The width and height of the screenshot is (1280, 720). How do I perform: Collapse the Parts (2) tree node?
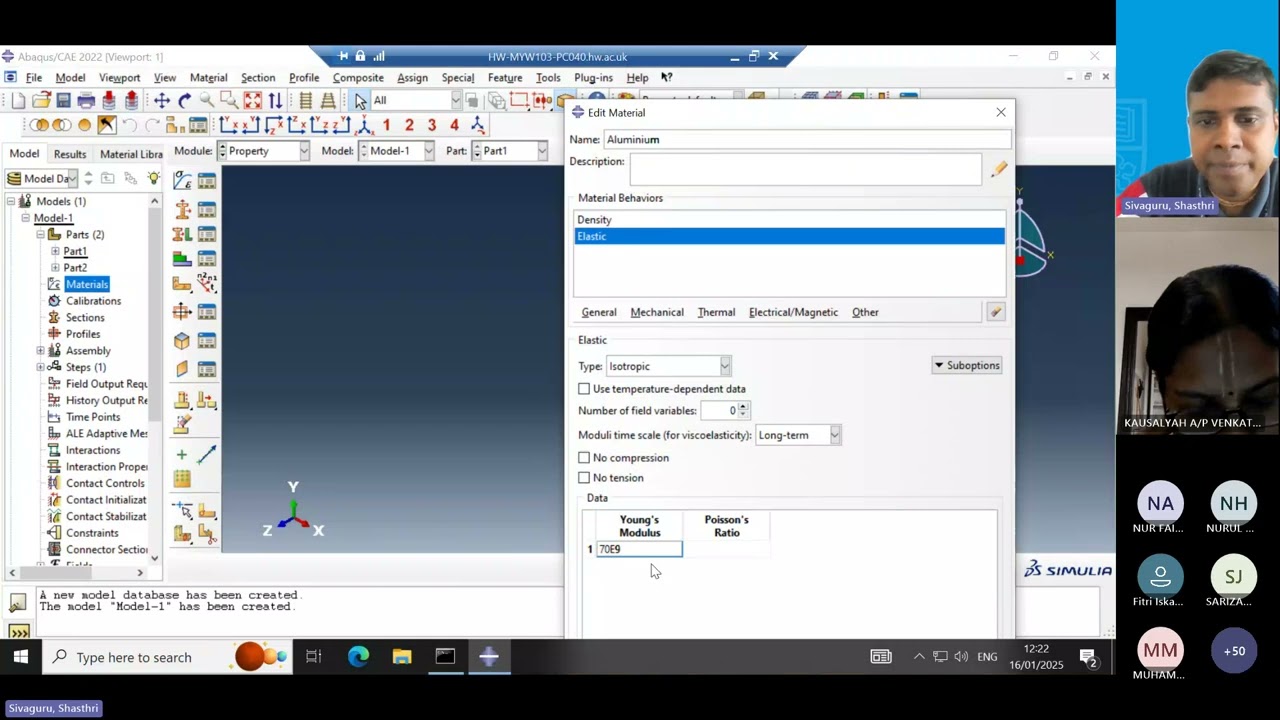(40, 234)
